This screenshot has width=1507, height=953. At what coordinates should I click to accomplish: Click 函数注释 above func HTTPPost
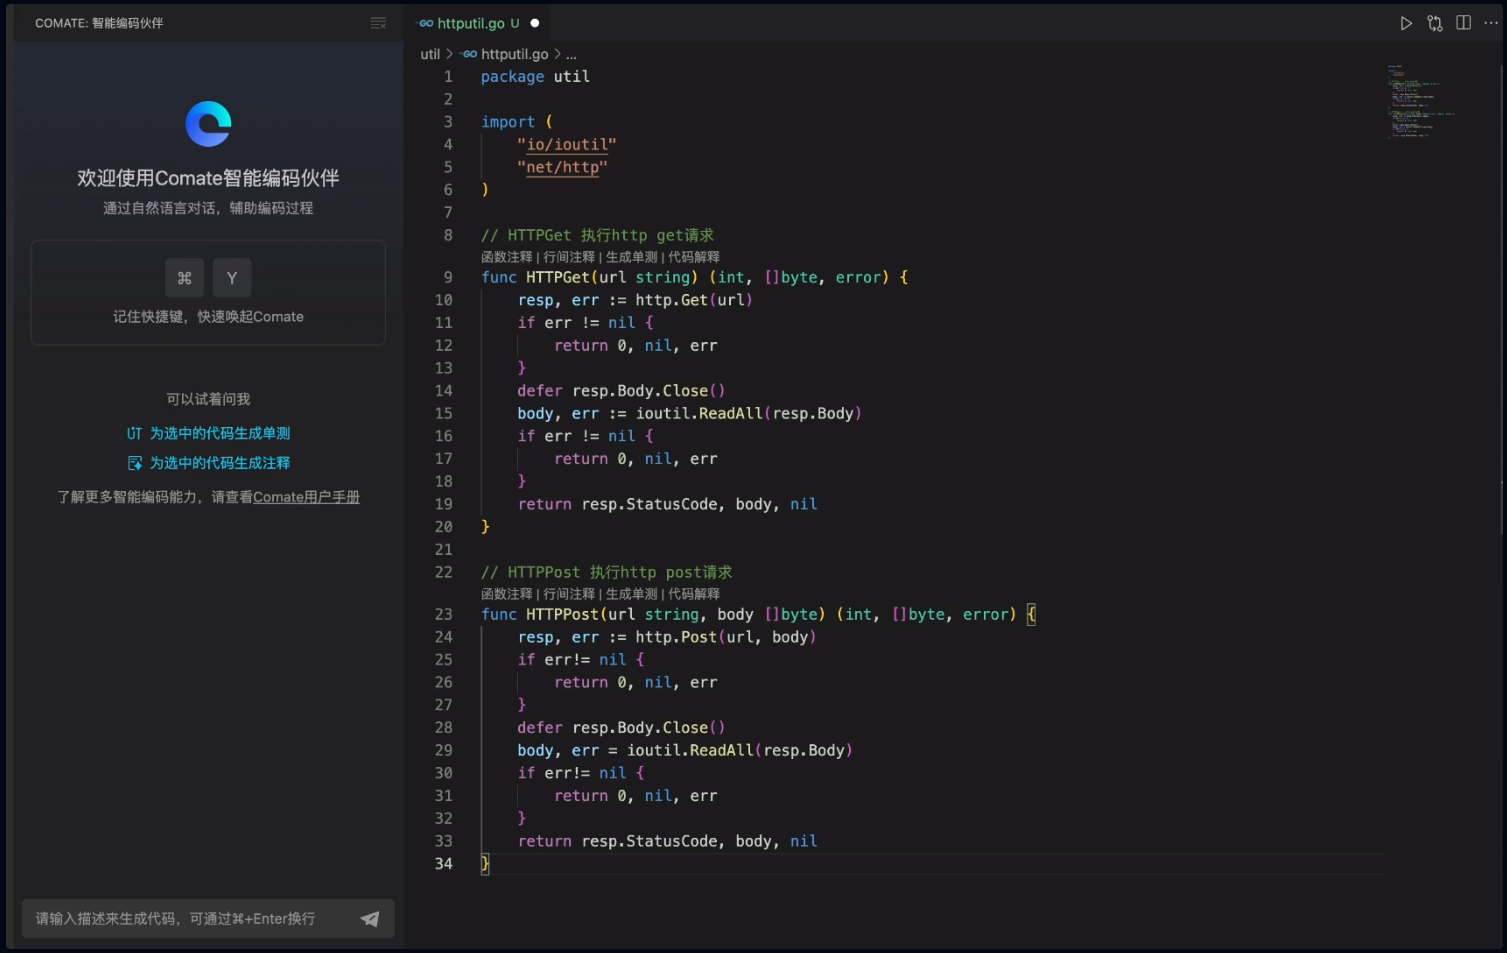(507, 594)
